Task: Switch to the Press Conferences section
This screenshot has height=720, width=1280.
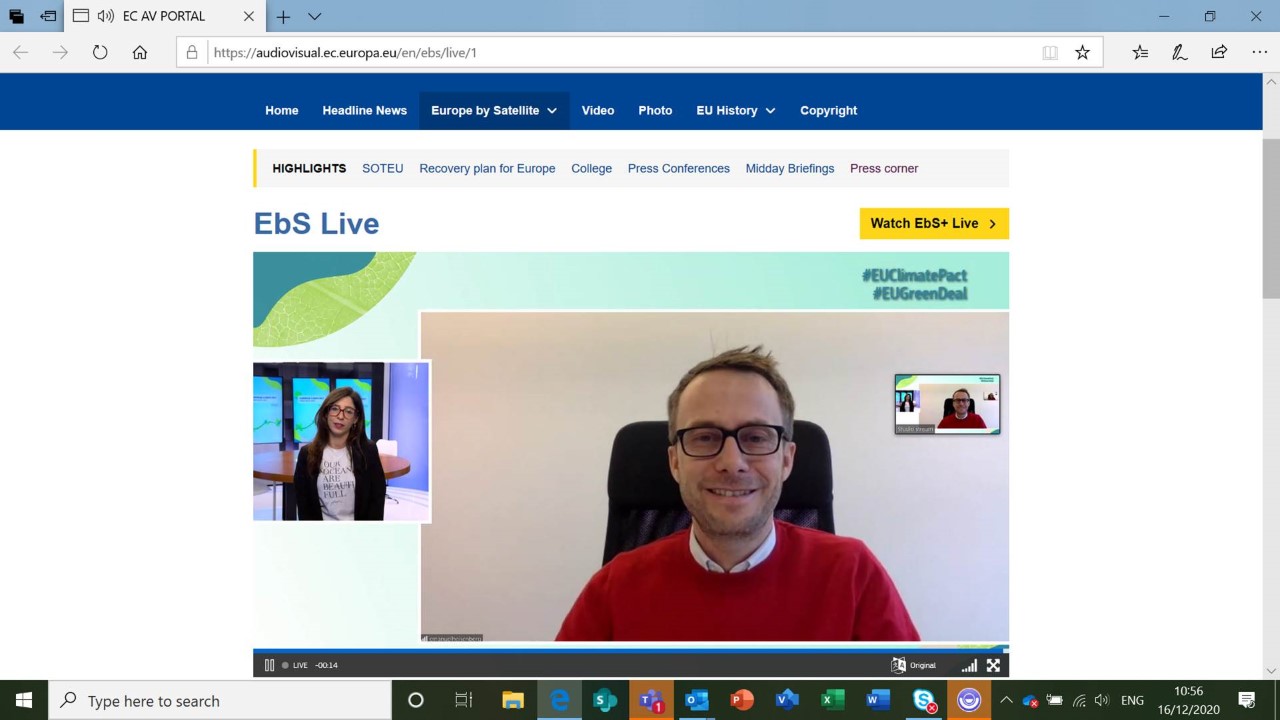Action: click(x=678, y=168)
